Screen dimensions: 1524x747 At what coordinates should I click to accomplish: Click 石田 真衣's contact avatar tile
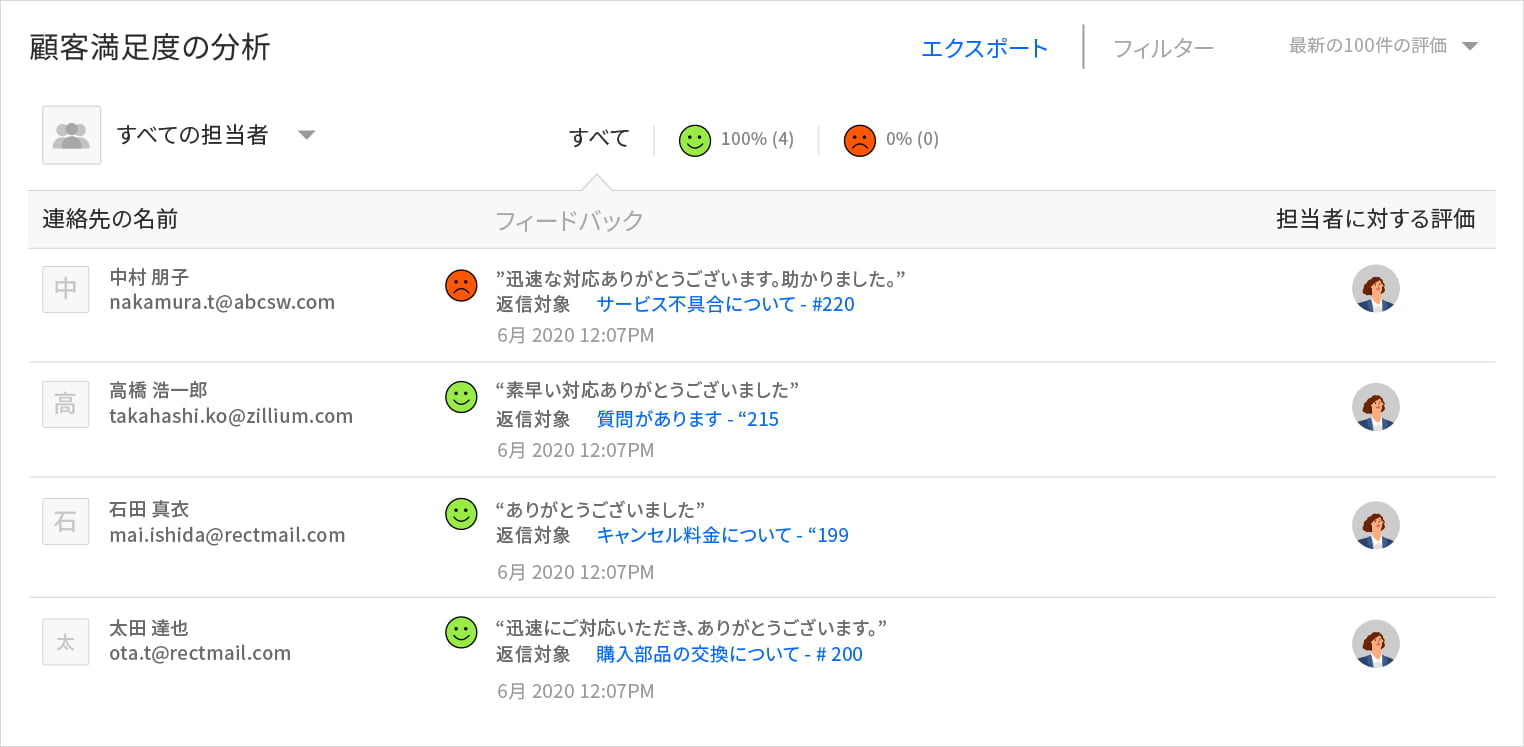tap(65, 521)
